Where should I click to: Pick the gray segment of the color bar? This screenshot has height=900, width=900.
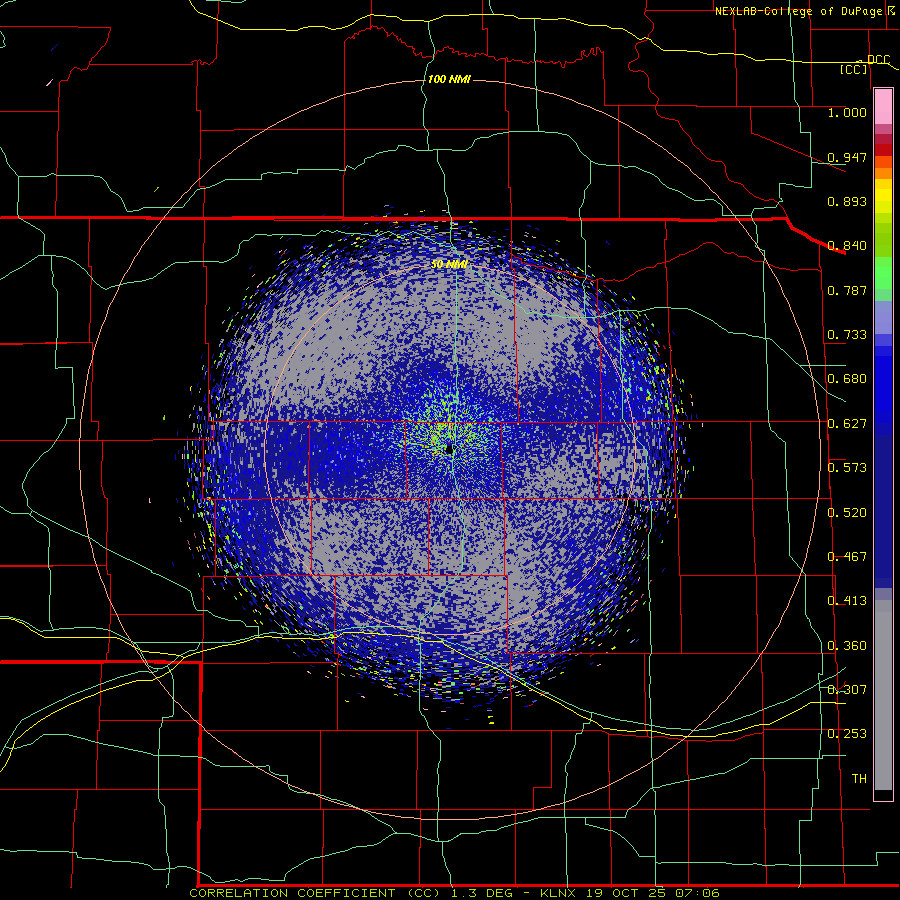coord(883,695)
